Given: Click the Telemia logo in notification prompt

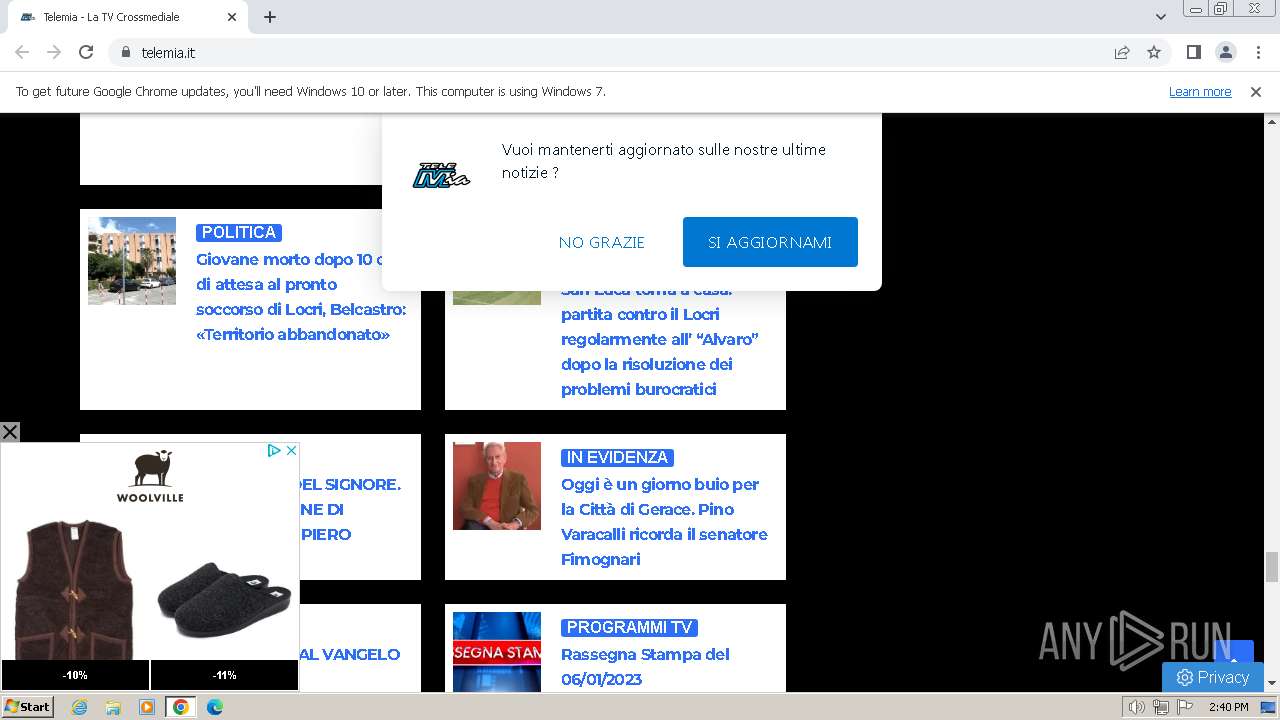Looking at the screenshot, I should pyautogui.click(x=442, y=175).
